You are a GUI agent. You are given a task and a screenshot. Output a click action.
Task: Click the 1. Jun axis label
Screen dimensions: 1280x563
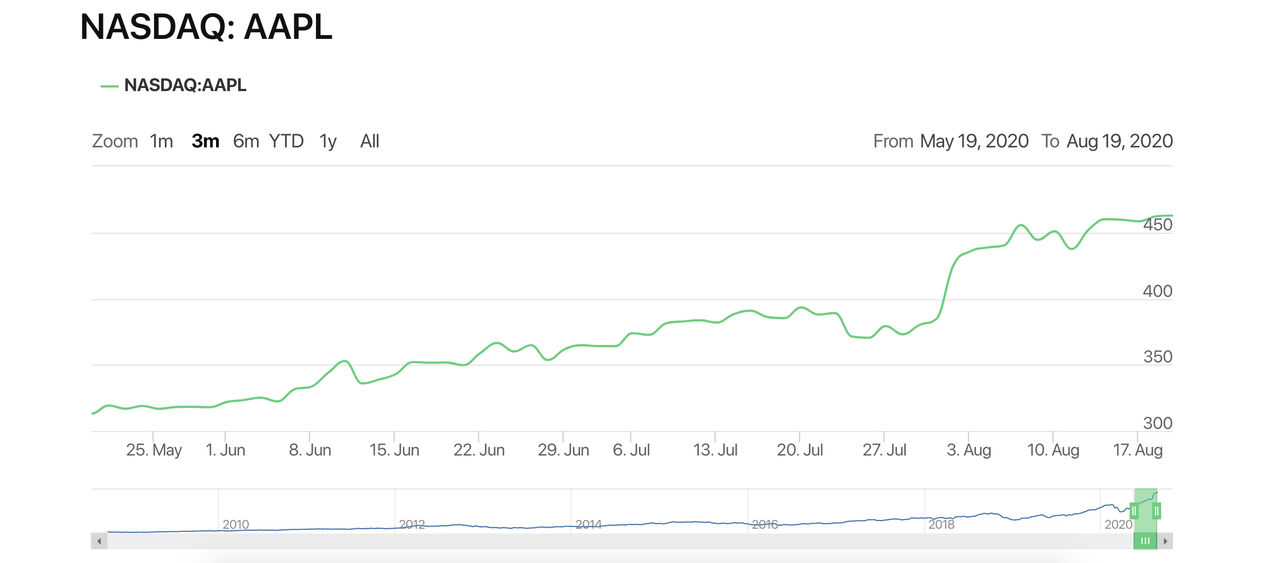[226, 450]
